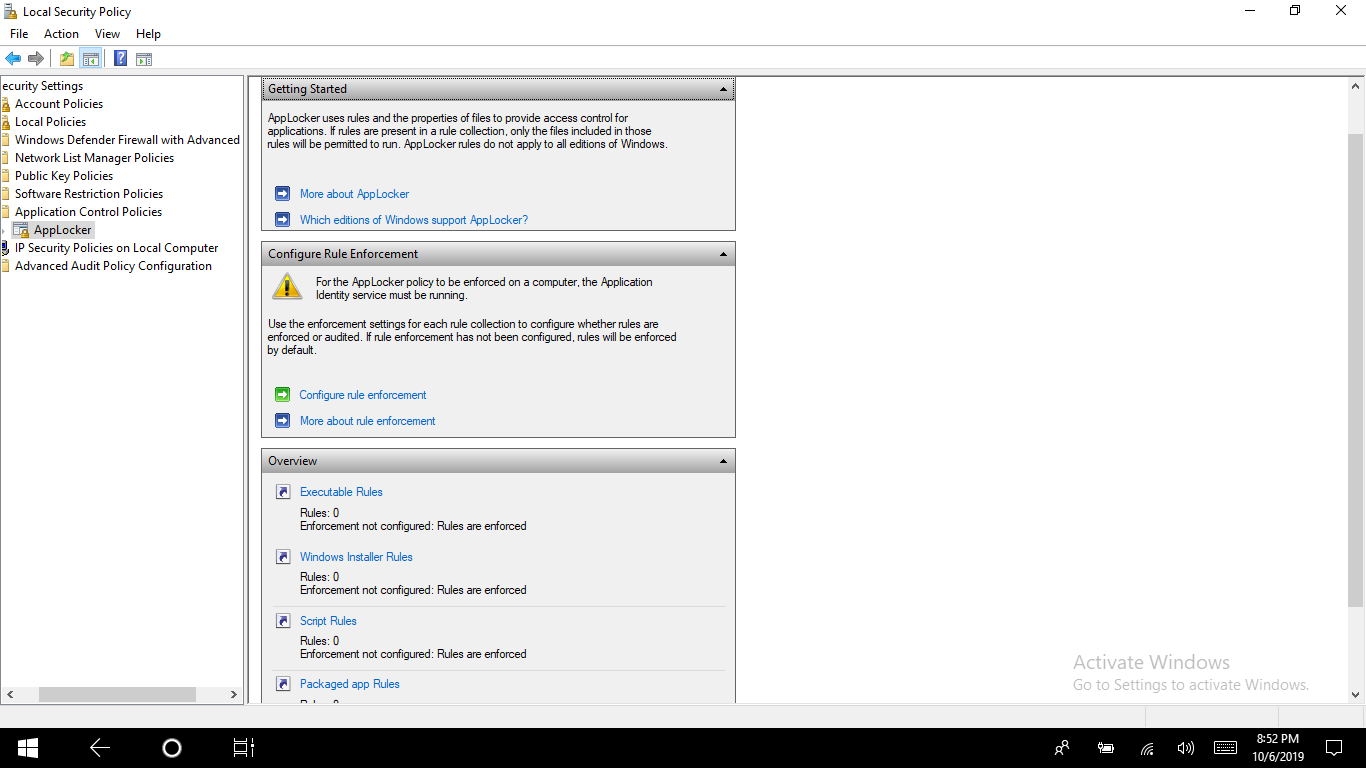Image resolution: width=1366 pixels, height=768 pixels.
Task: Click the details pane scroll down arrow
Action: (x=1356, y=695)
